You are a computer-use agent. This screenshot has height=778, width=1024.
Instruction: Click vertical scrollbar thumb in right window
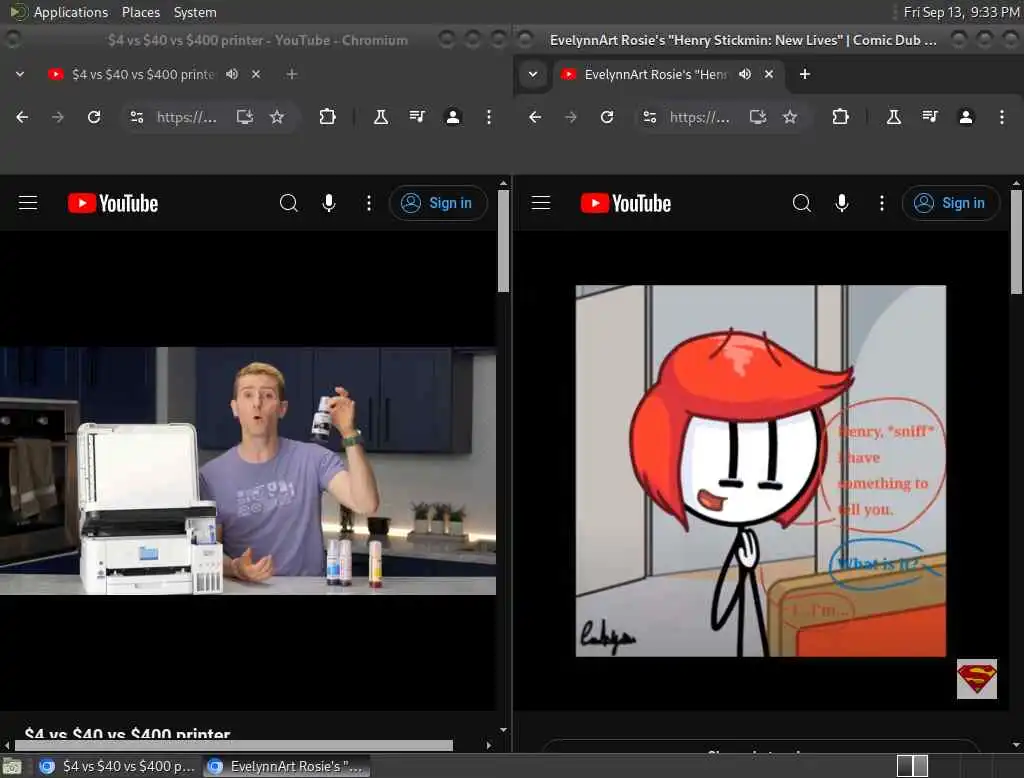(x=1016, y=242)
